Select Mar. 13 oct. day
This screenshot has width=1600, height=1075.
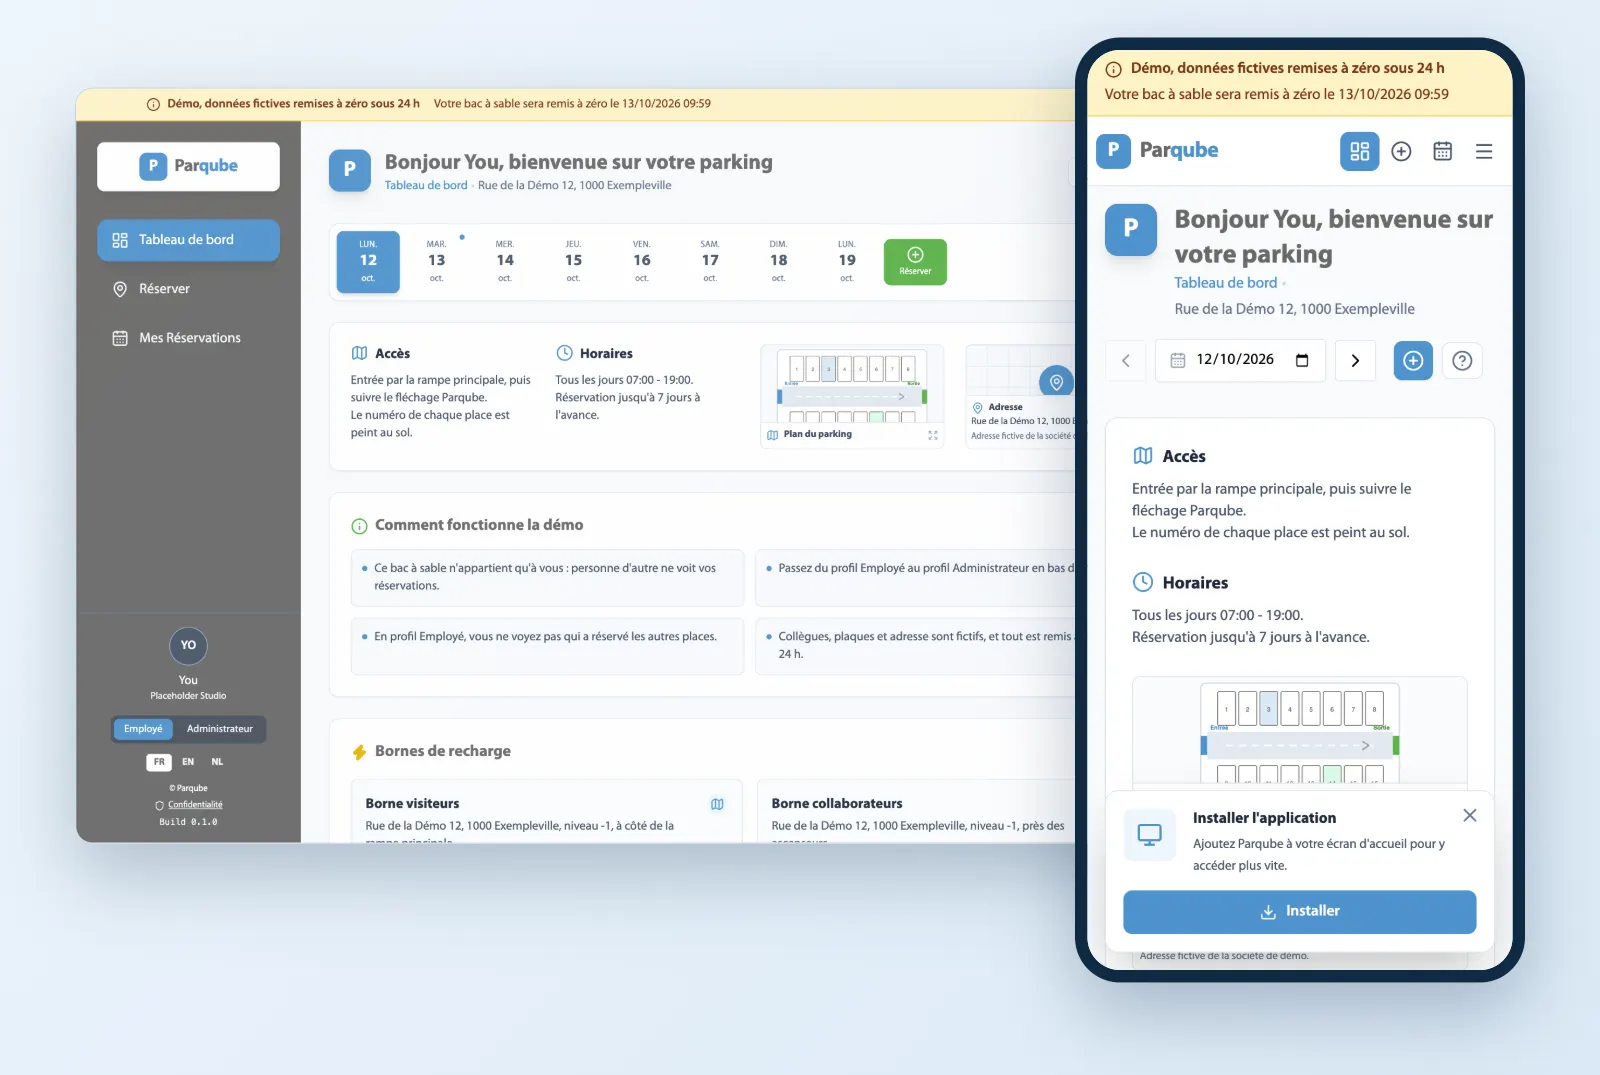pos(437,261)
